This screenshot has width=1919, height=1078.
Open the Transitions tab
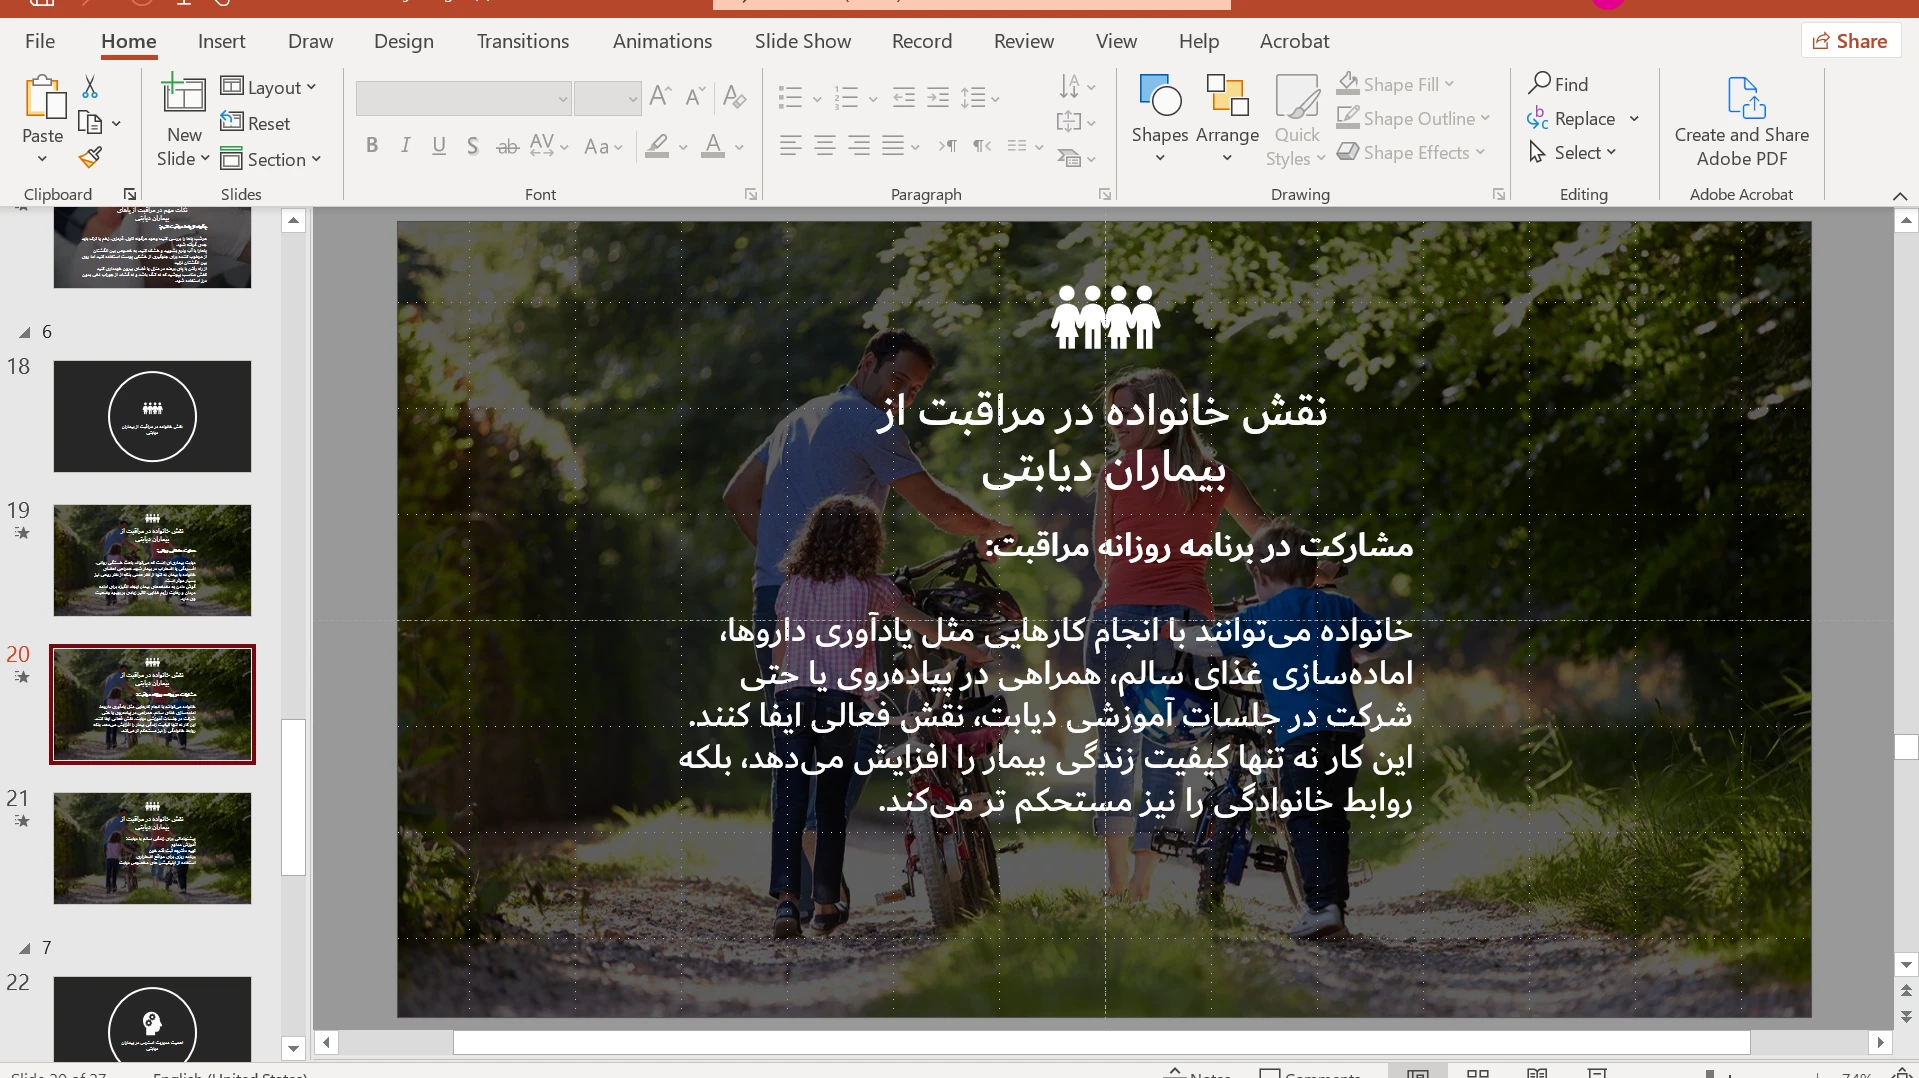(x=523, y=41)
